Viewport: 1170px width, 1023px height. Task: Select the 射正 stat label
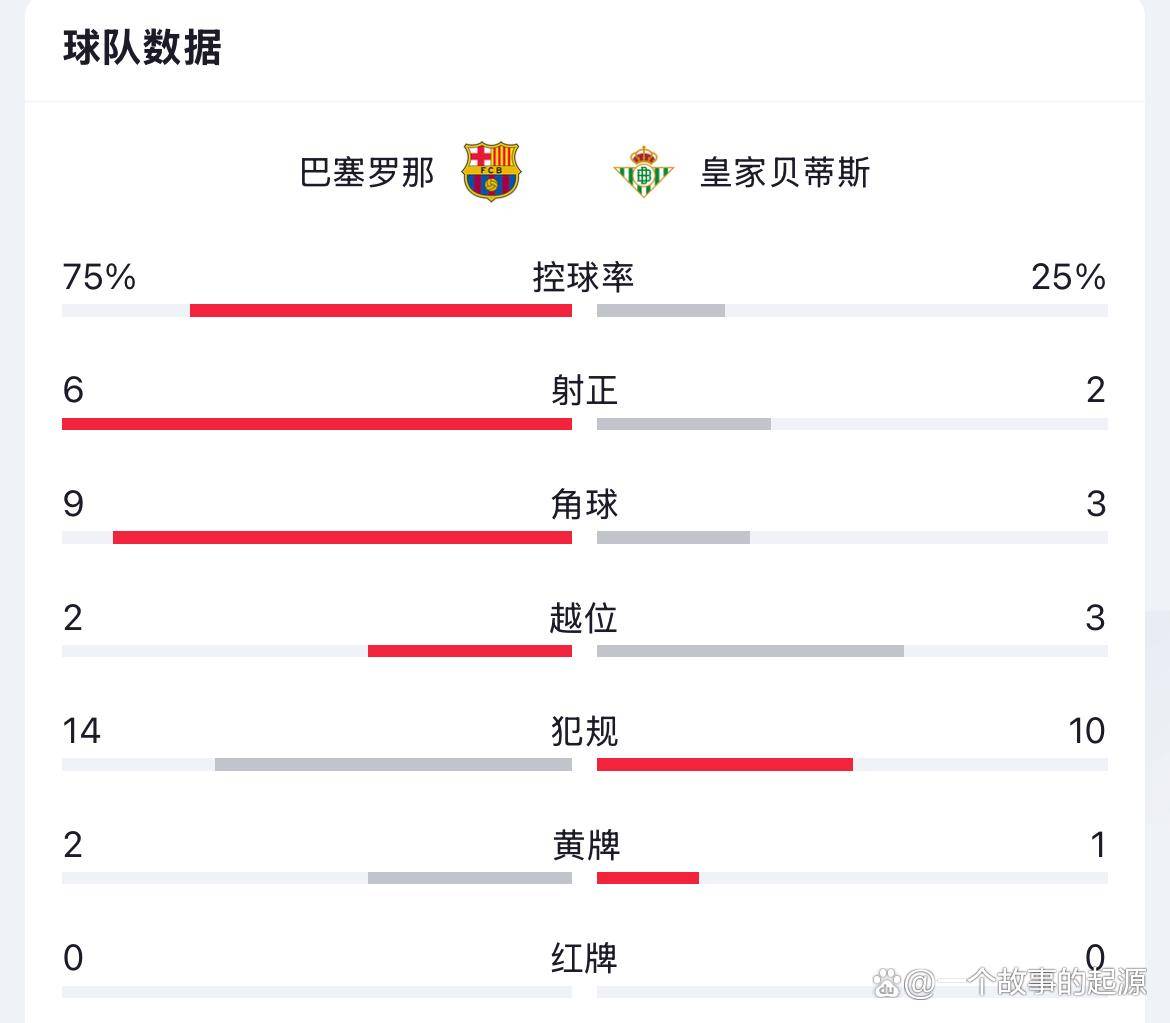click(584, 390)
